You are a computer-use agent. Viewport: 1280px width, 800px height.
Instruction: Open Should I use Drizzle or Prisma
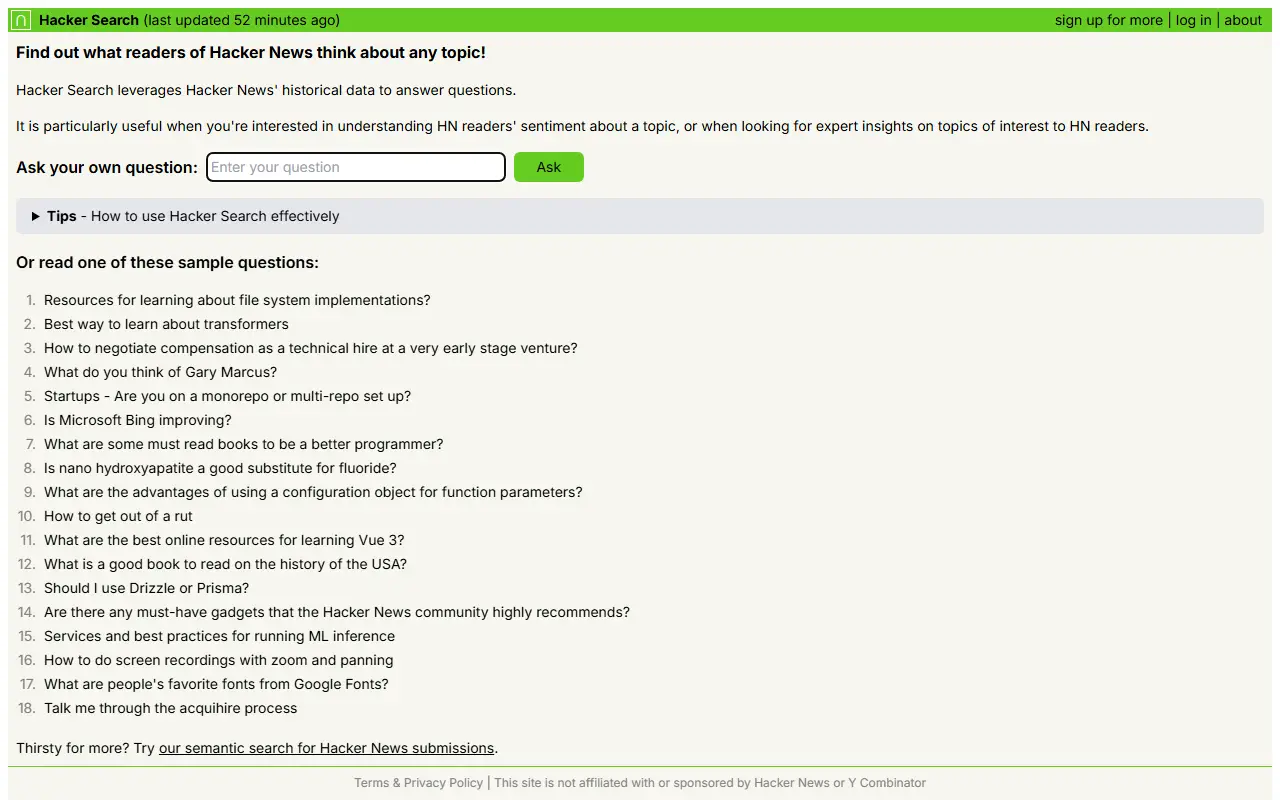146,588
